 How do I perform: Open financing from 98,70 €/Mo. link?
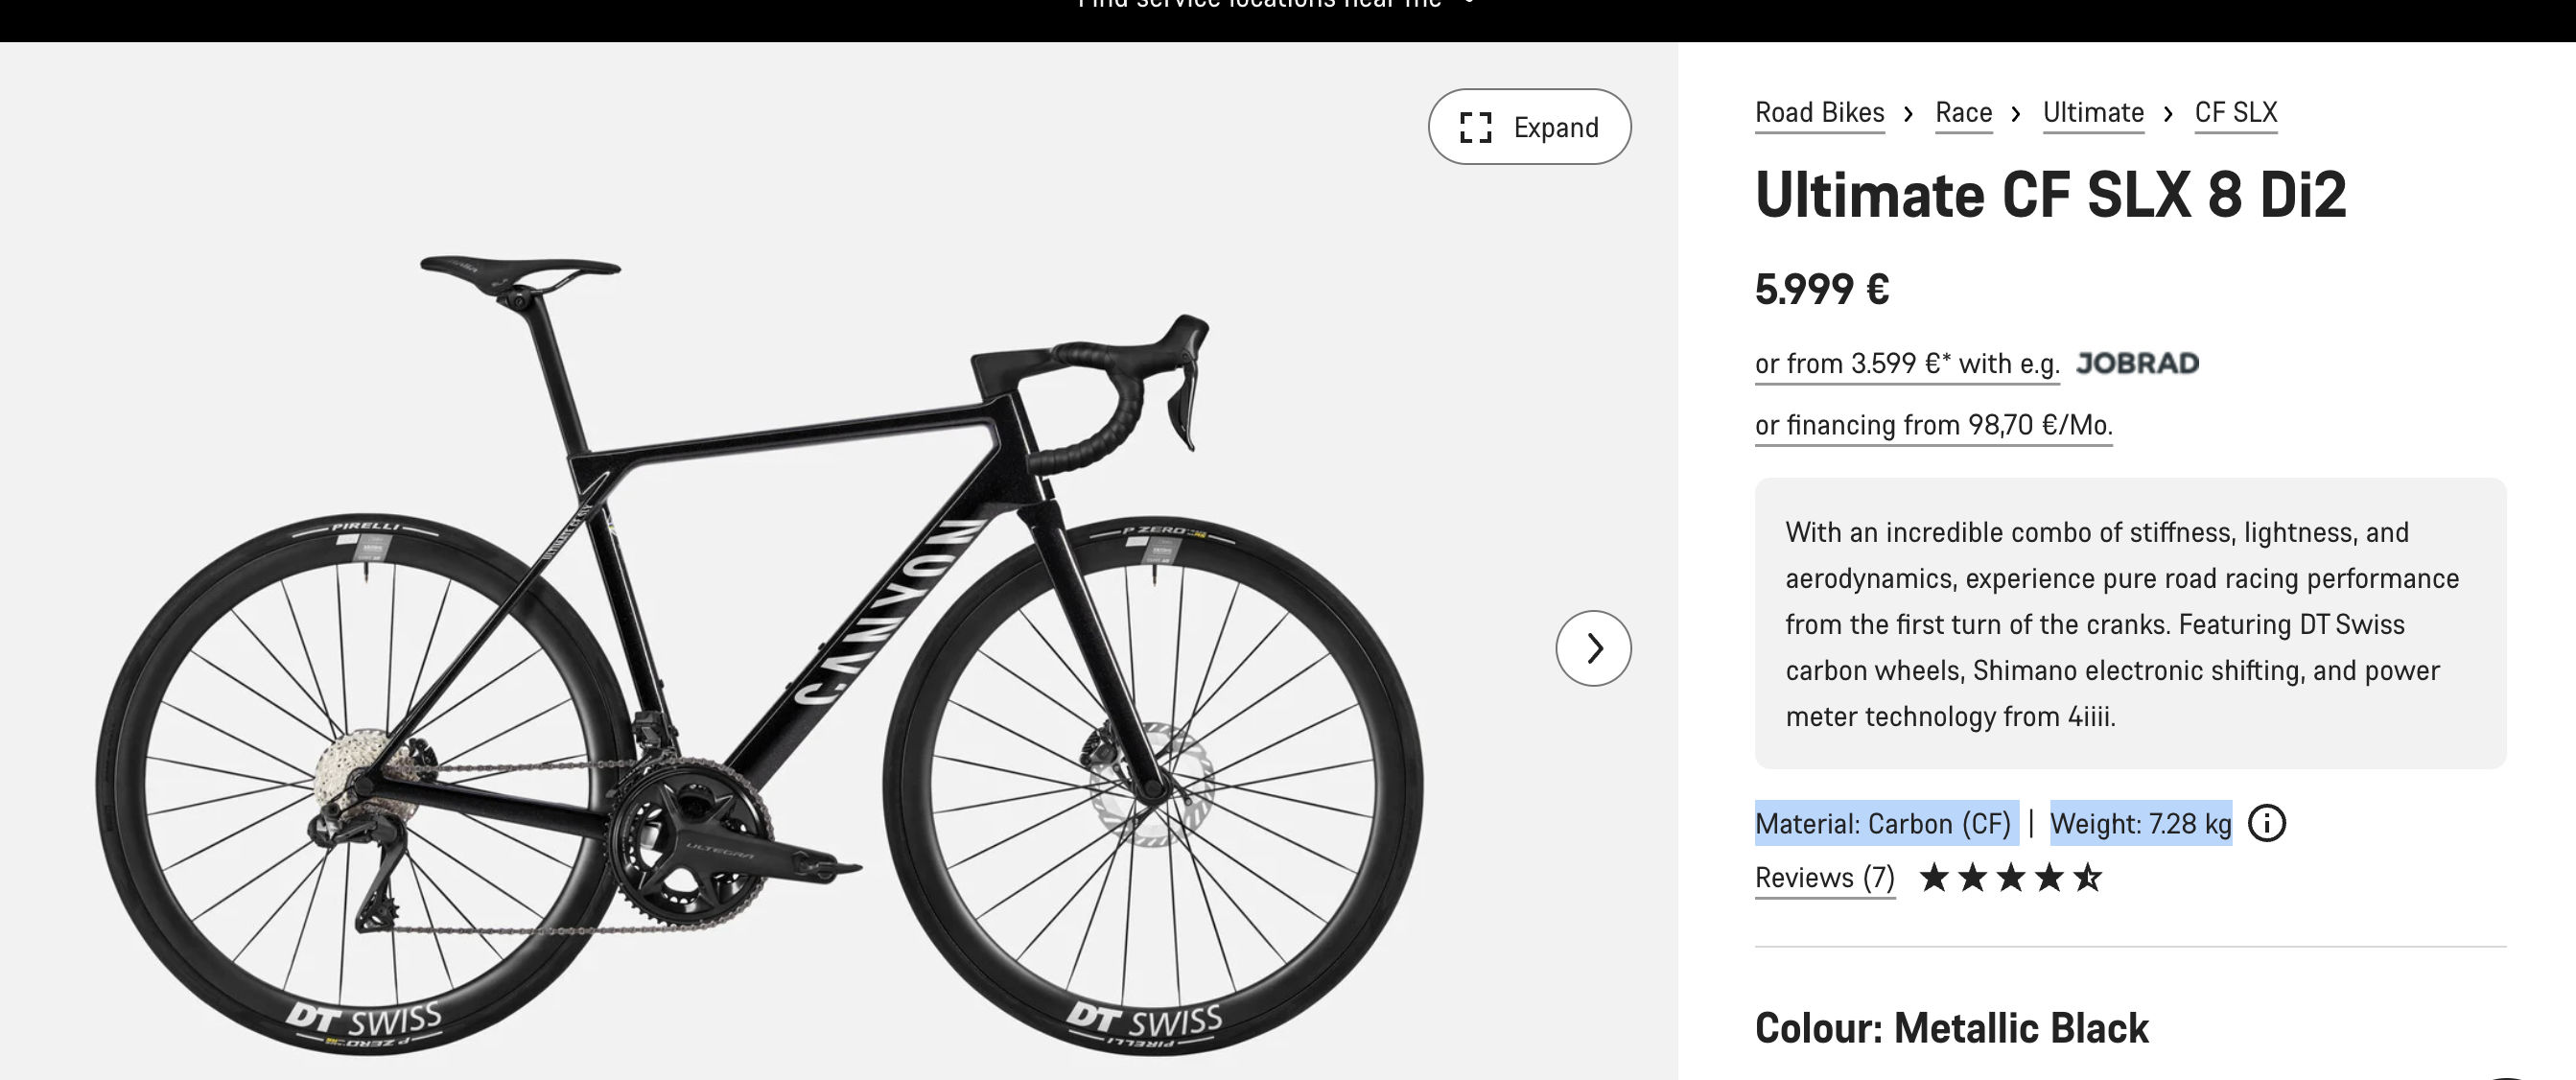click(x=1933, y=425)
